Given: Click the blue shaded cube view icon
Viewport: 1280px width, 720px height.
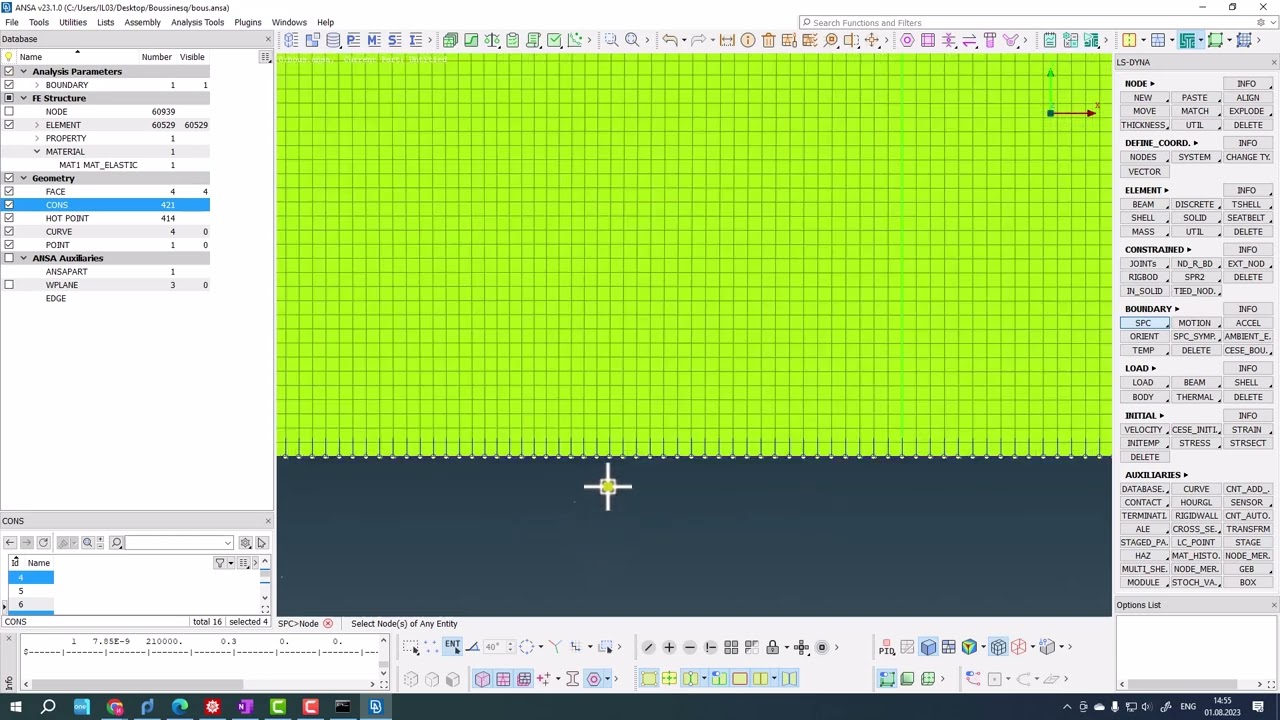Looking at the screenshot, I should (x=928, y=647).
